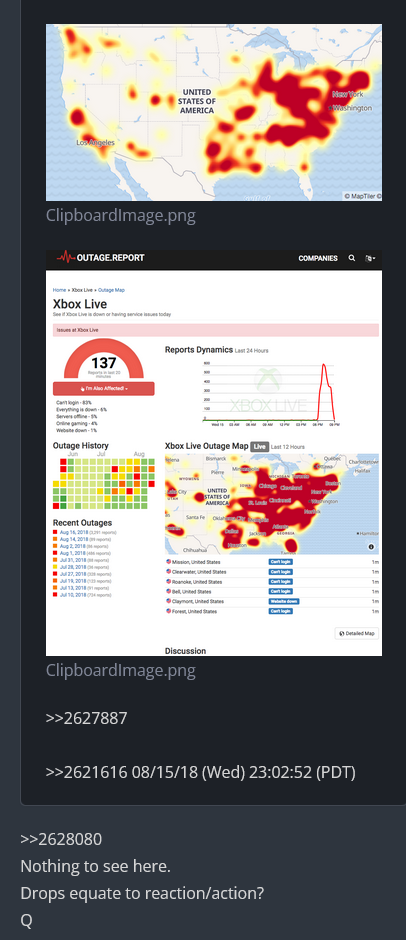The image size is (406, 940).
Task: Click the Drops equate to reaction/action? line
Action: tap(142, 893)
